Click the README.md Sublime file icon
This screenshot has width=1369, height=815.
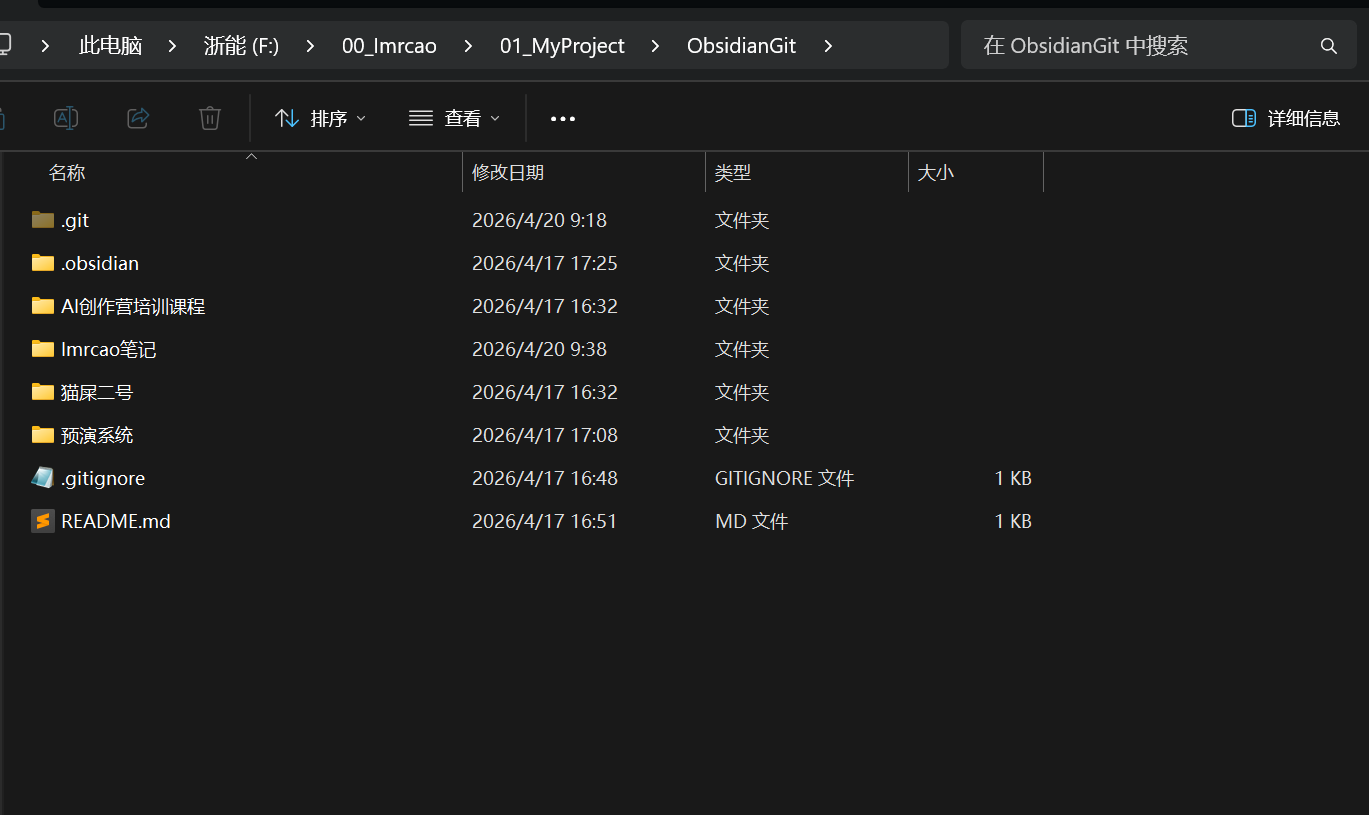point(42,521)
